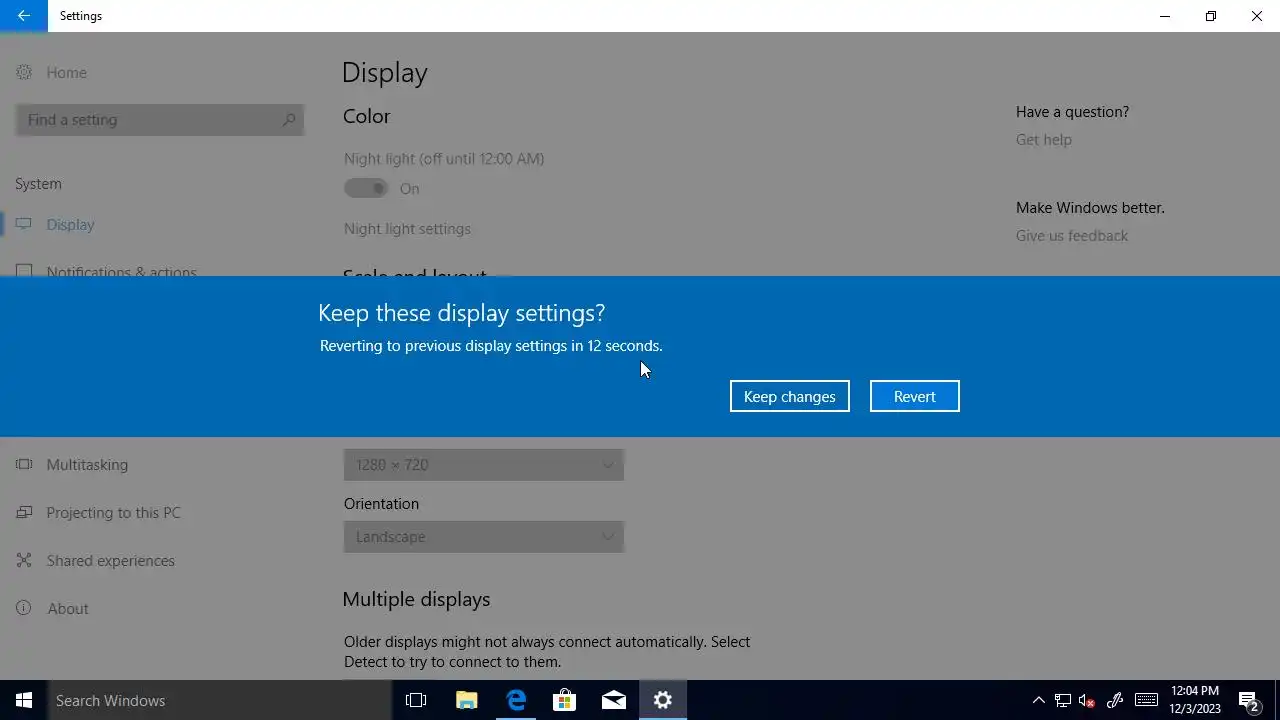Click the Make Windows better. heading
The image size is (1280, 720).
pyautogui.click(x=1090, y=208)
